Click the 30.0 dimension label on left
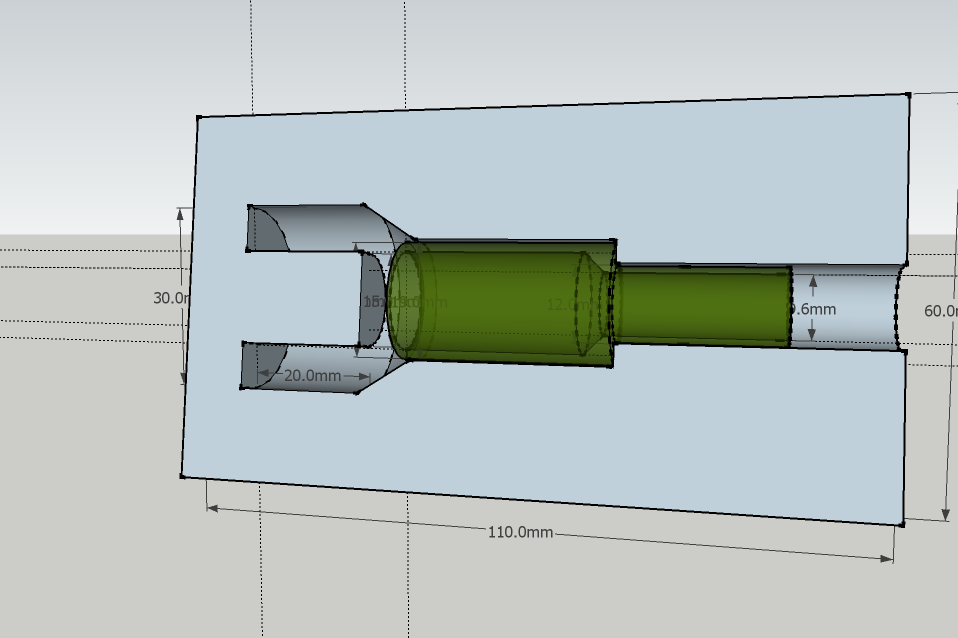This screenshot has height=638, width=958. pyautogui.click(x=166, y=298)
